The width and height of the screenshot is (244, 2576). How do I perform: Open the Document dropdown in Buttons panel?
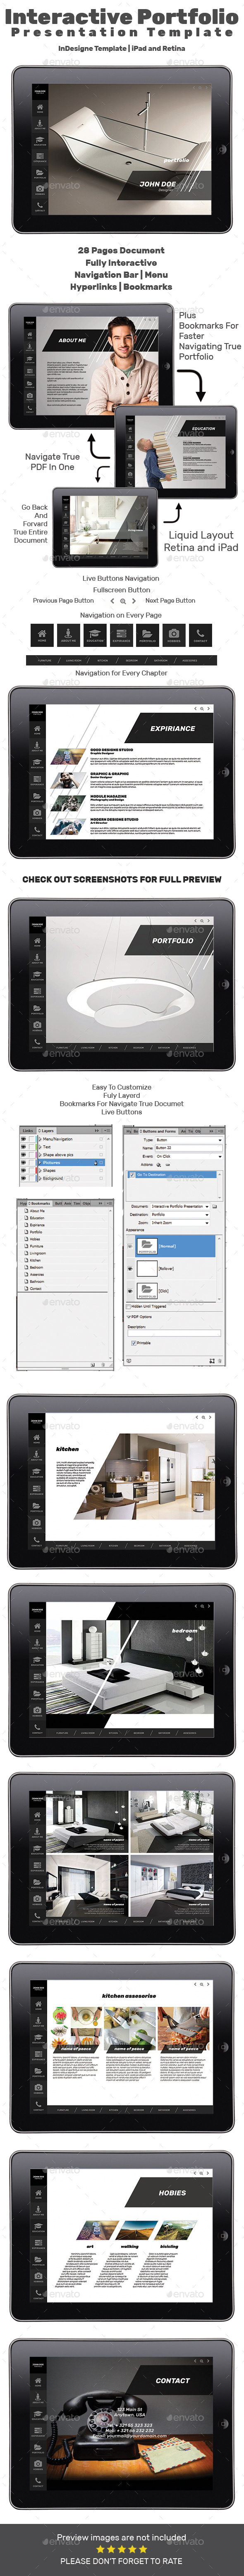pos(181,1207)
